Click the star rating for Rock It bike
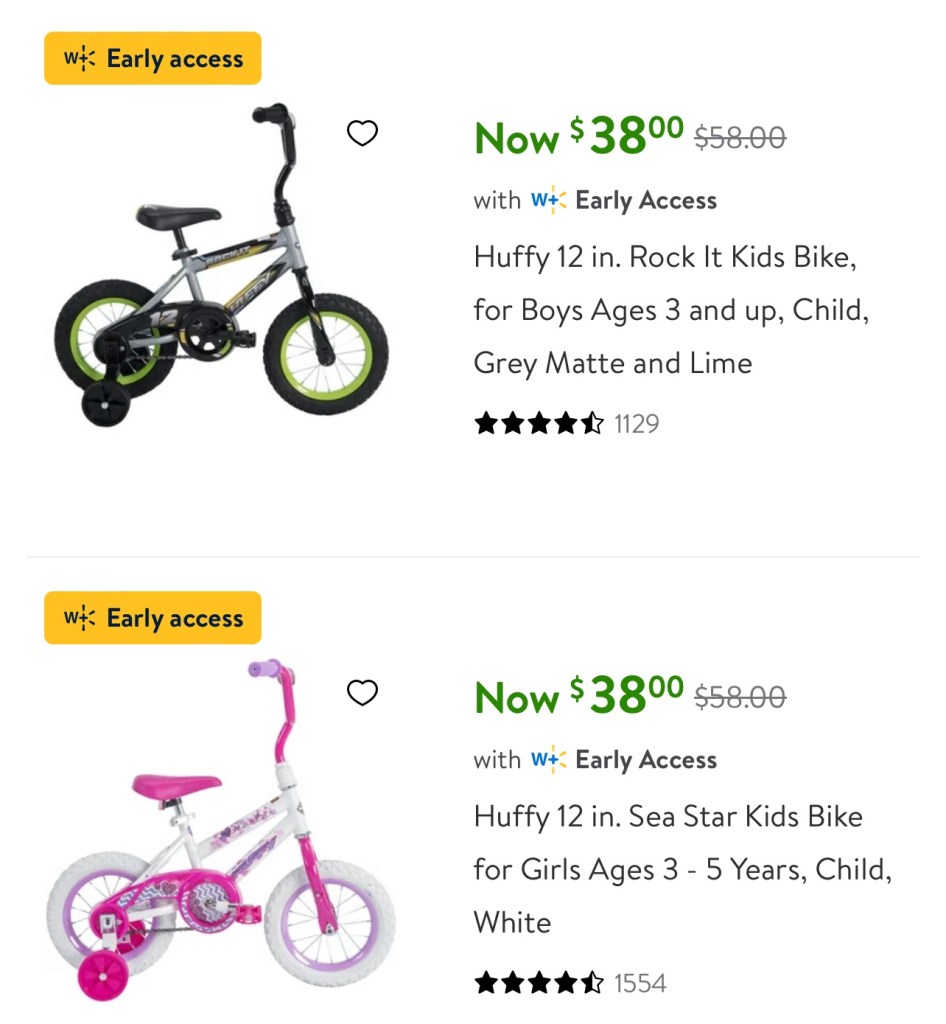This screenshot has width=946, height=1024. [539, 424]
